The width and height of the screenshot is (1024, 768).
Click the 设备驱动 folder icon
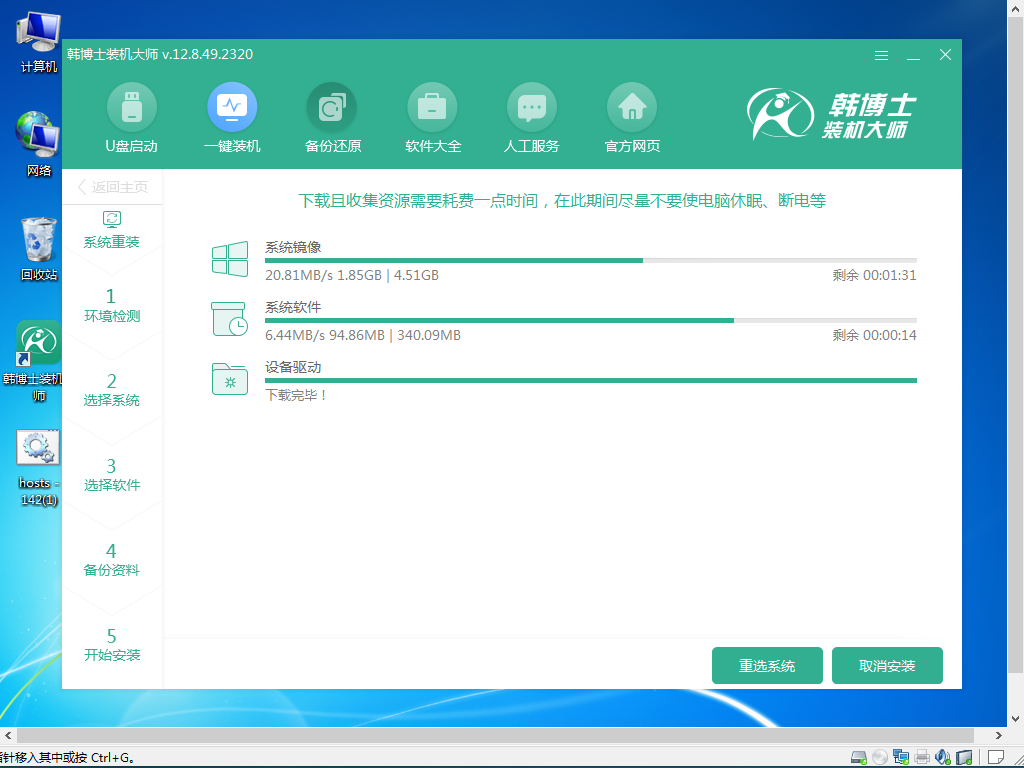[230, 380]
